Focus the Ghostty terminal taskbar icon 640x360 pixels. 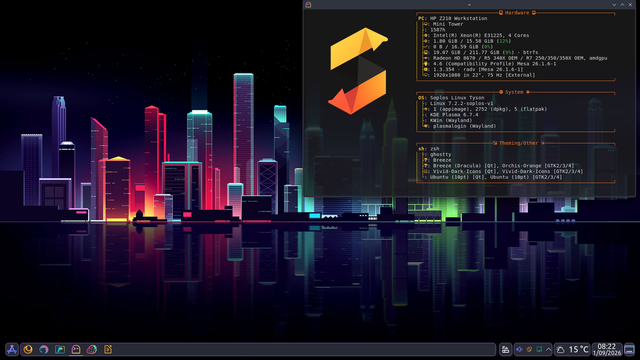coord(76,349)
